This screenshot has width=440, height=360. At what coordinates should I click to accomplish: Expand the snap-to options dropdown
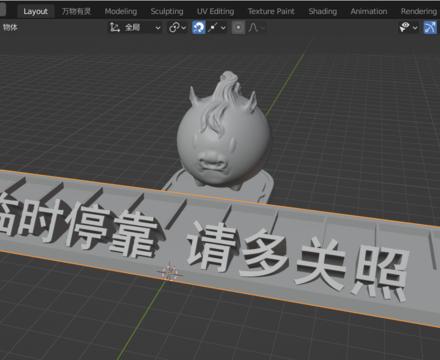click(217, 27)
